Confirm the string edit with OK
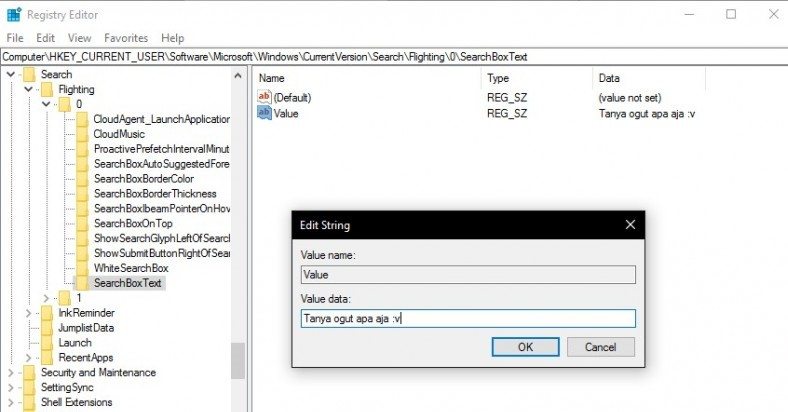This screenshot has width=788, height=412. point(525,347)
